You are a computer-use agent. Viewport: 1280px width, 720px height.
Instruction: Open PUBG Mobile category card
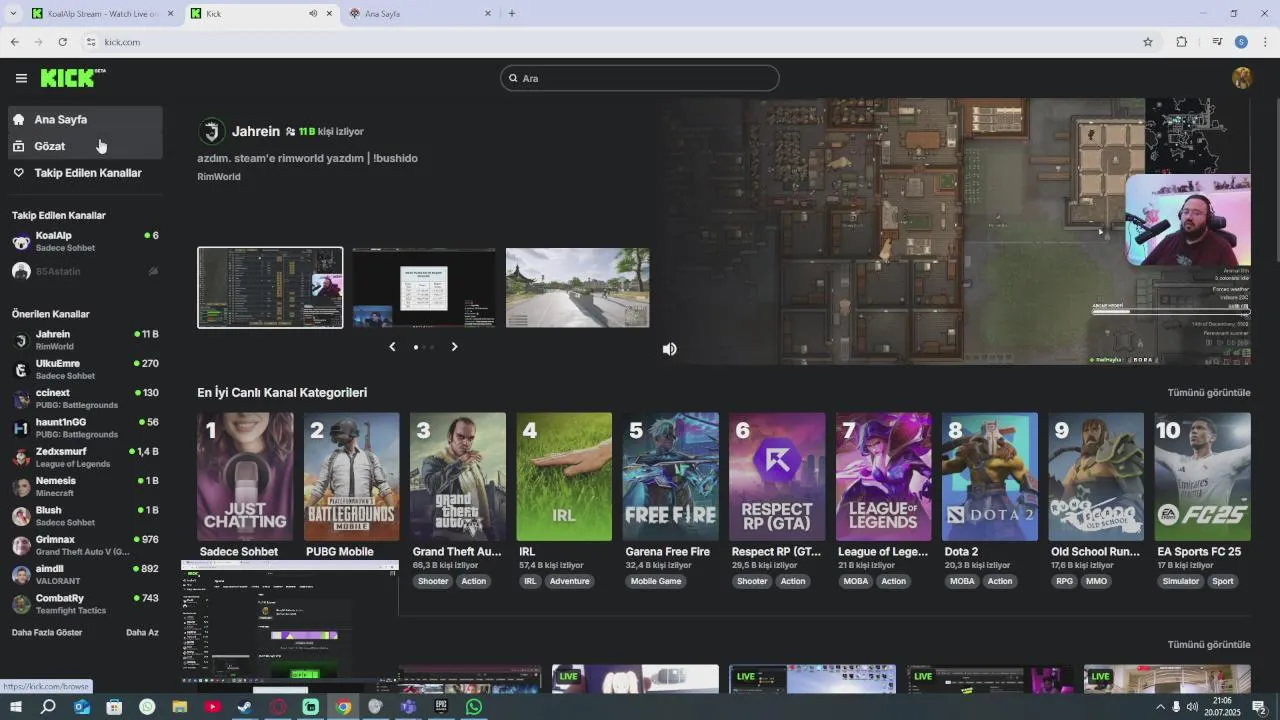351,477
